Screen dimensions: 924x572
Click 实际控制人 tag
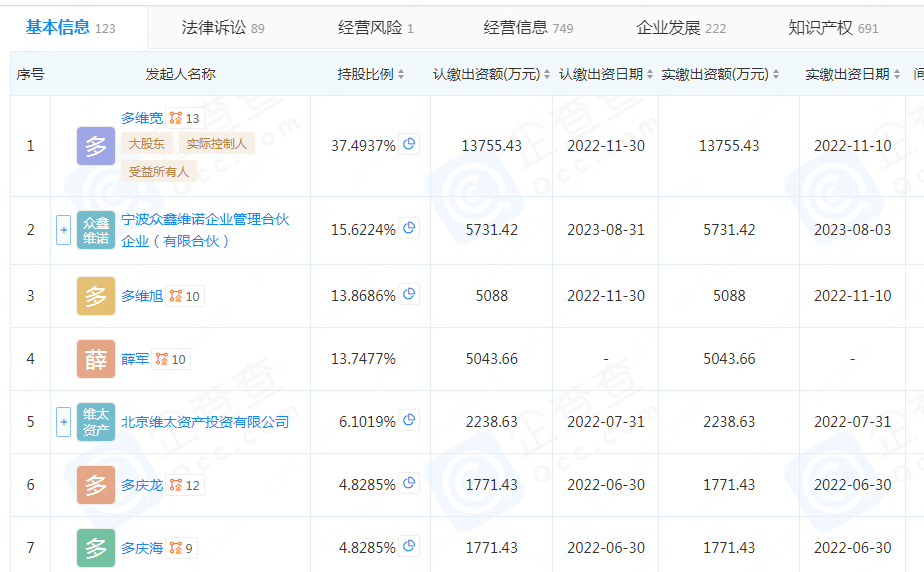[216, 144]
